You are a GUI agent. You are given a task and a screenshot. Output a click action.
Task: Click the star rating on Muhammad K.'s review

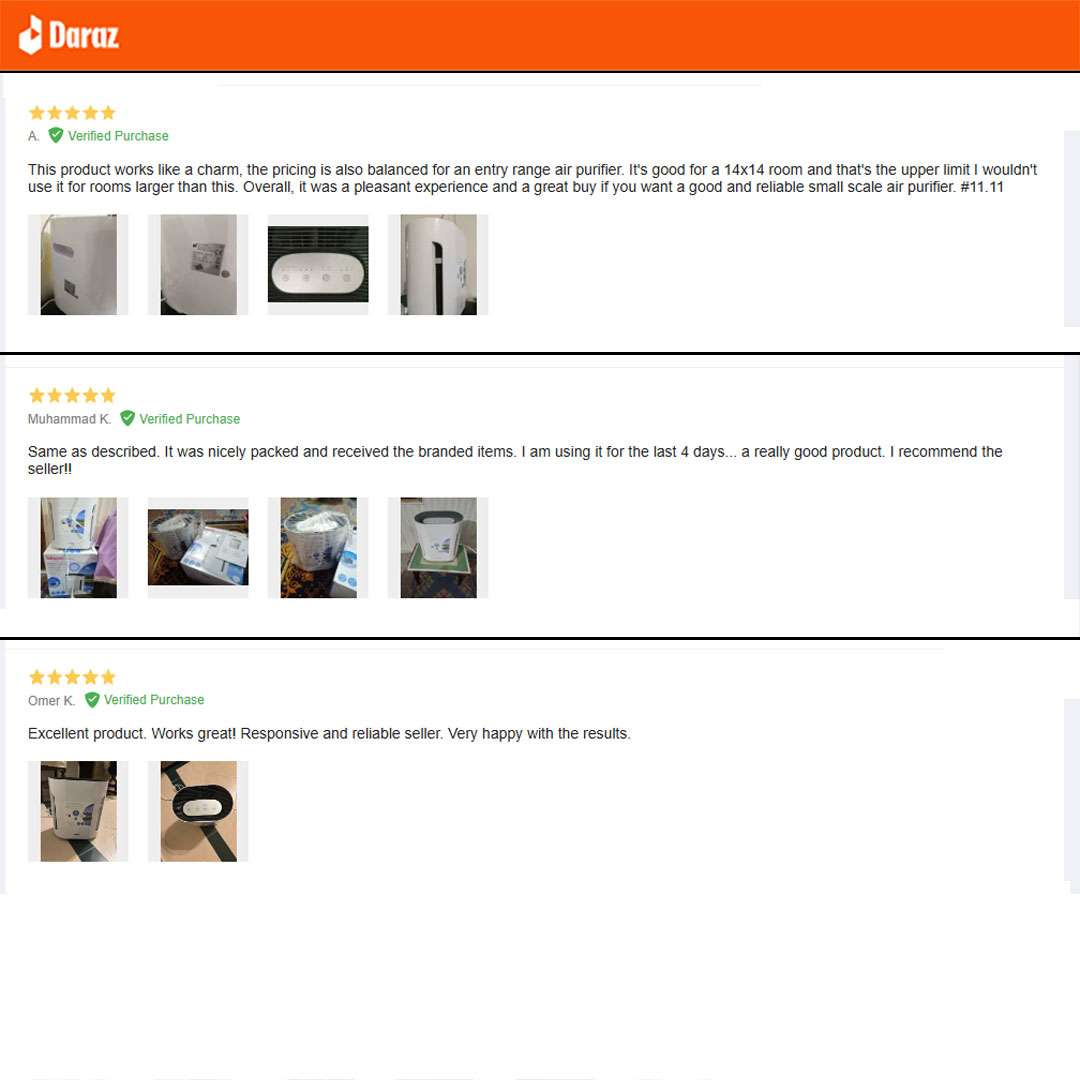[72, 395]
